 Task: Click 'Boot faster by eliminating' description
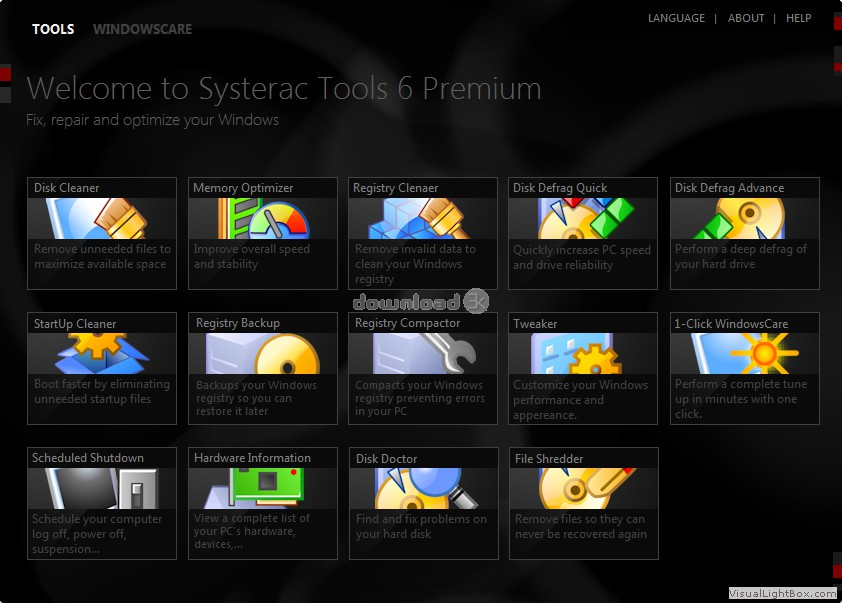101,391
